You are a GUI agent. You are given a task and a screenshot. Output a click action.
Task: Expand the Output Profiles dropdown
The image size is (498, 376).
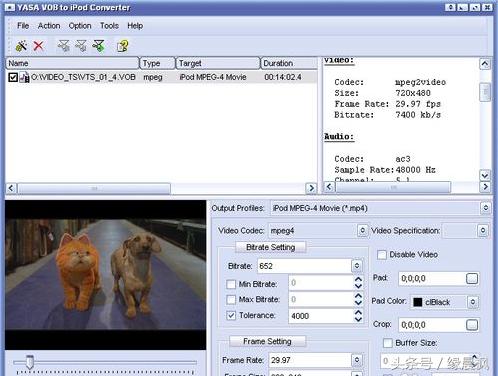(486, 208)
